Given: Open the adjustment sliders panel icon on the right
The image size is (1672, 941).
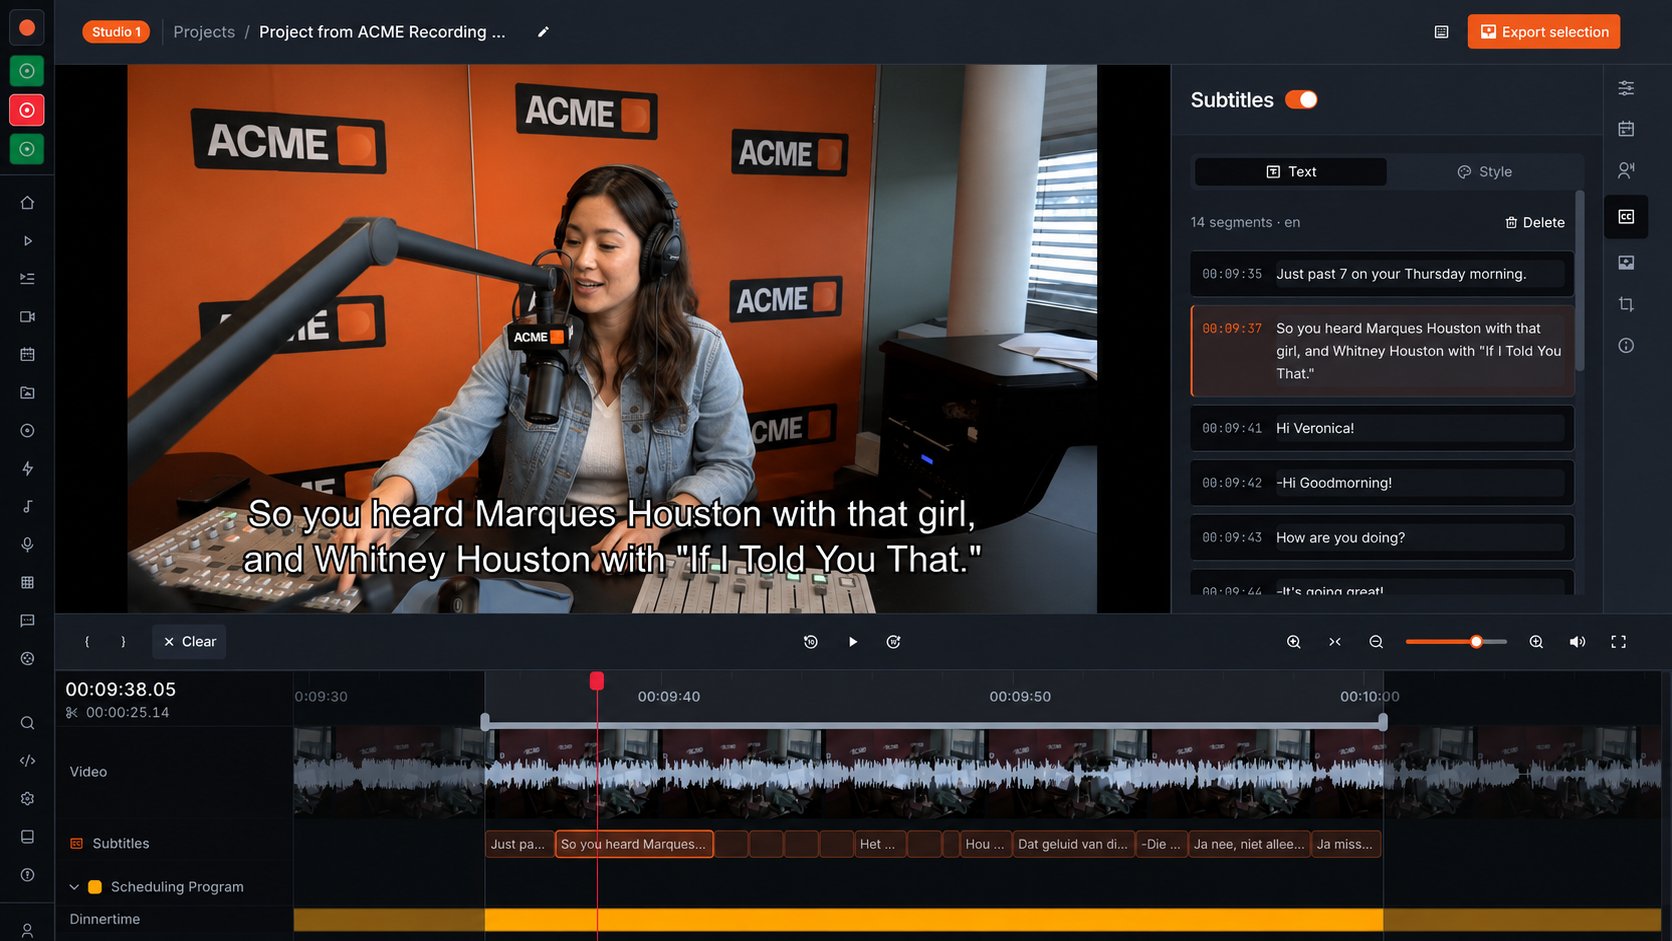Looking at the screenshot, I should pos(1626,88).
